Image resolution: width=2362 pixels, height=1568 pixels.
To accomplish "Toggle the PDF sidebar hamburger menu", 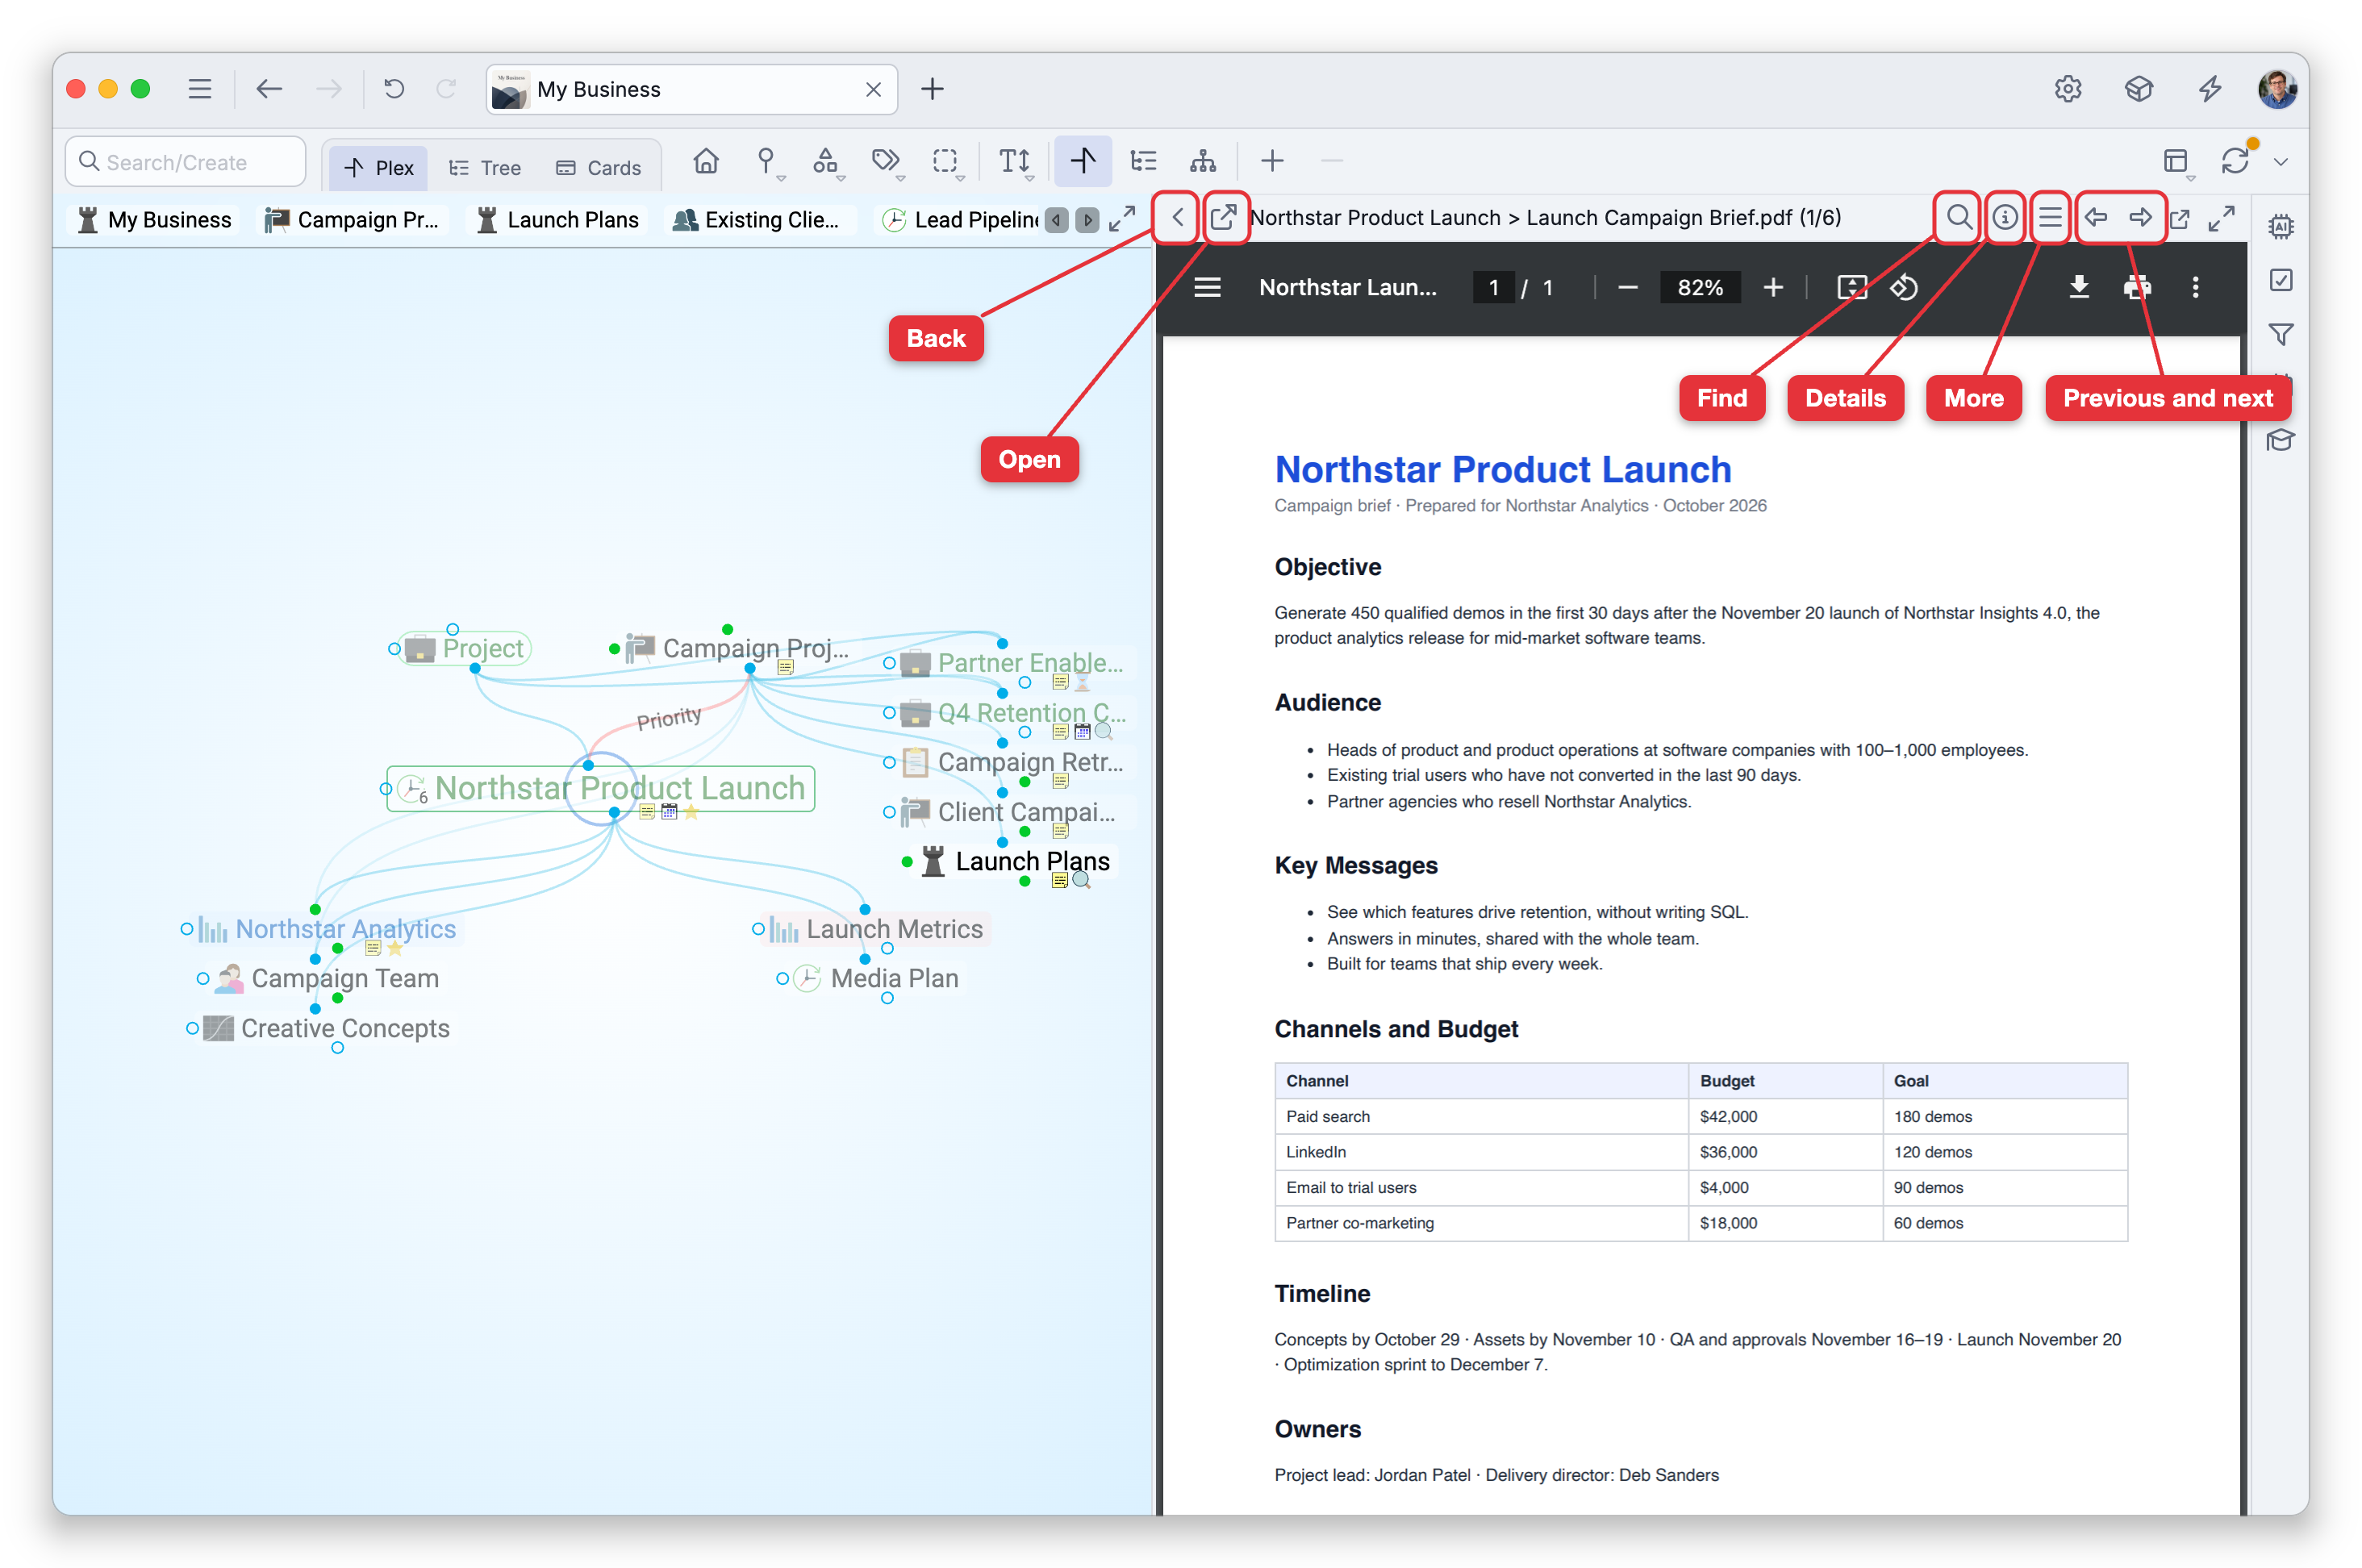I will (x=1208, y=288).
